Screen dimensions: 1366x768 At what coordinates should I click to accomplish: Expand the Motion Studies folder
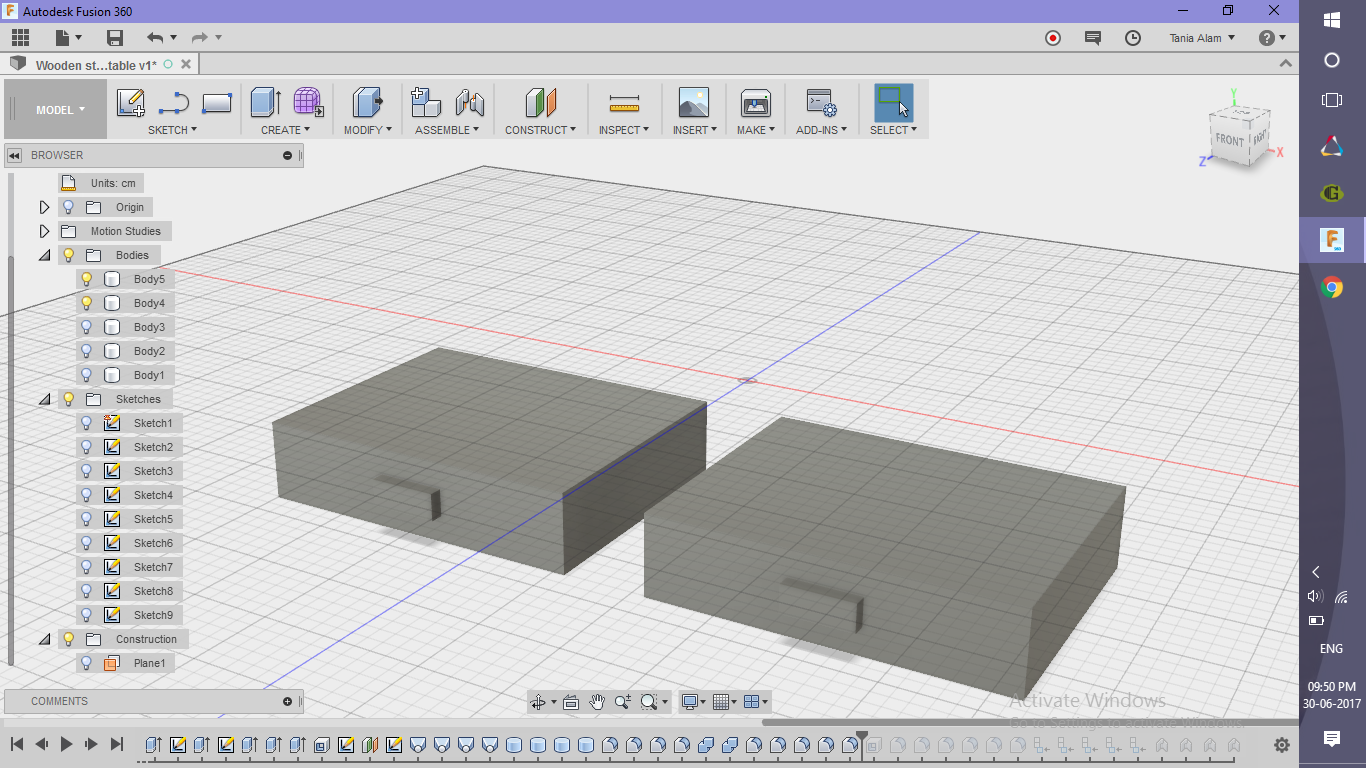[44, 231]
